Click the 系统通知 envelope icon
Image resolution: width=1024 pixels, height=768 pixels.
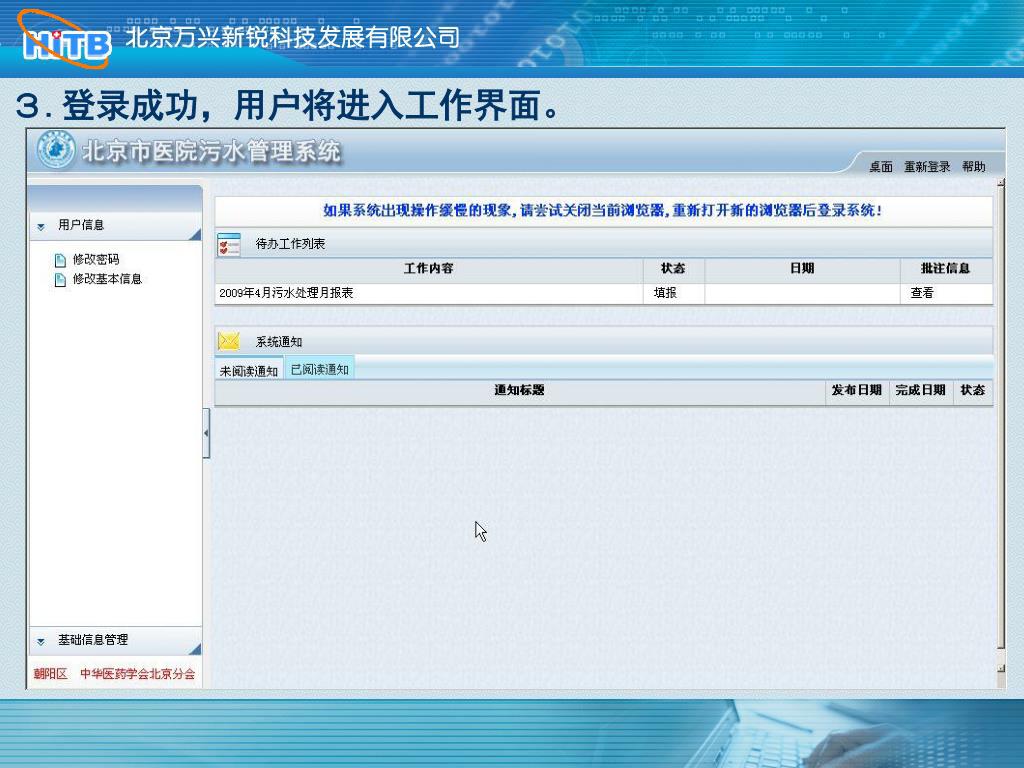[x=229, y=341]
